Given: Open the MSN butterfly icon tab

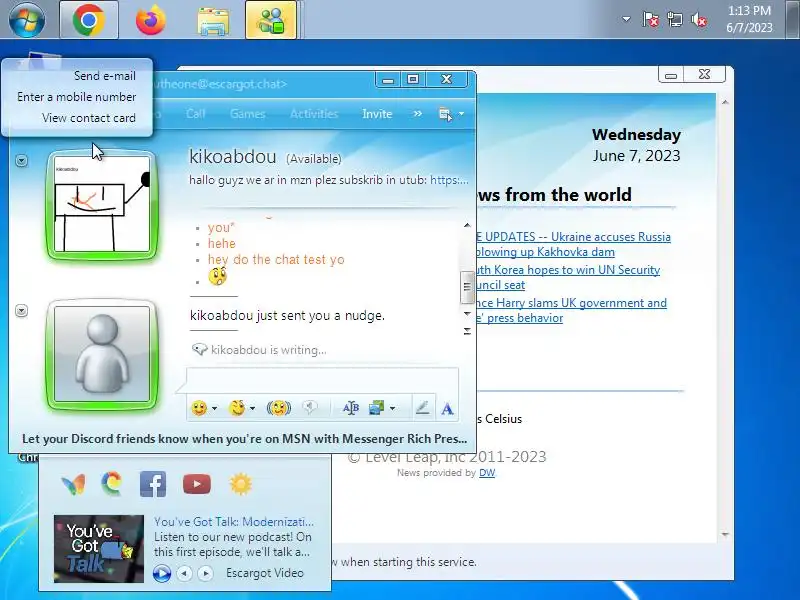Looking at the screenshot, I should pos(73,484).
